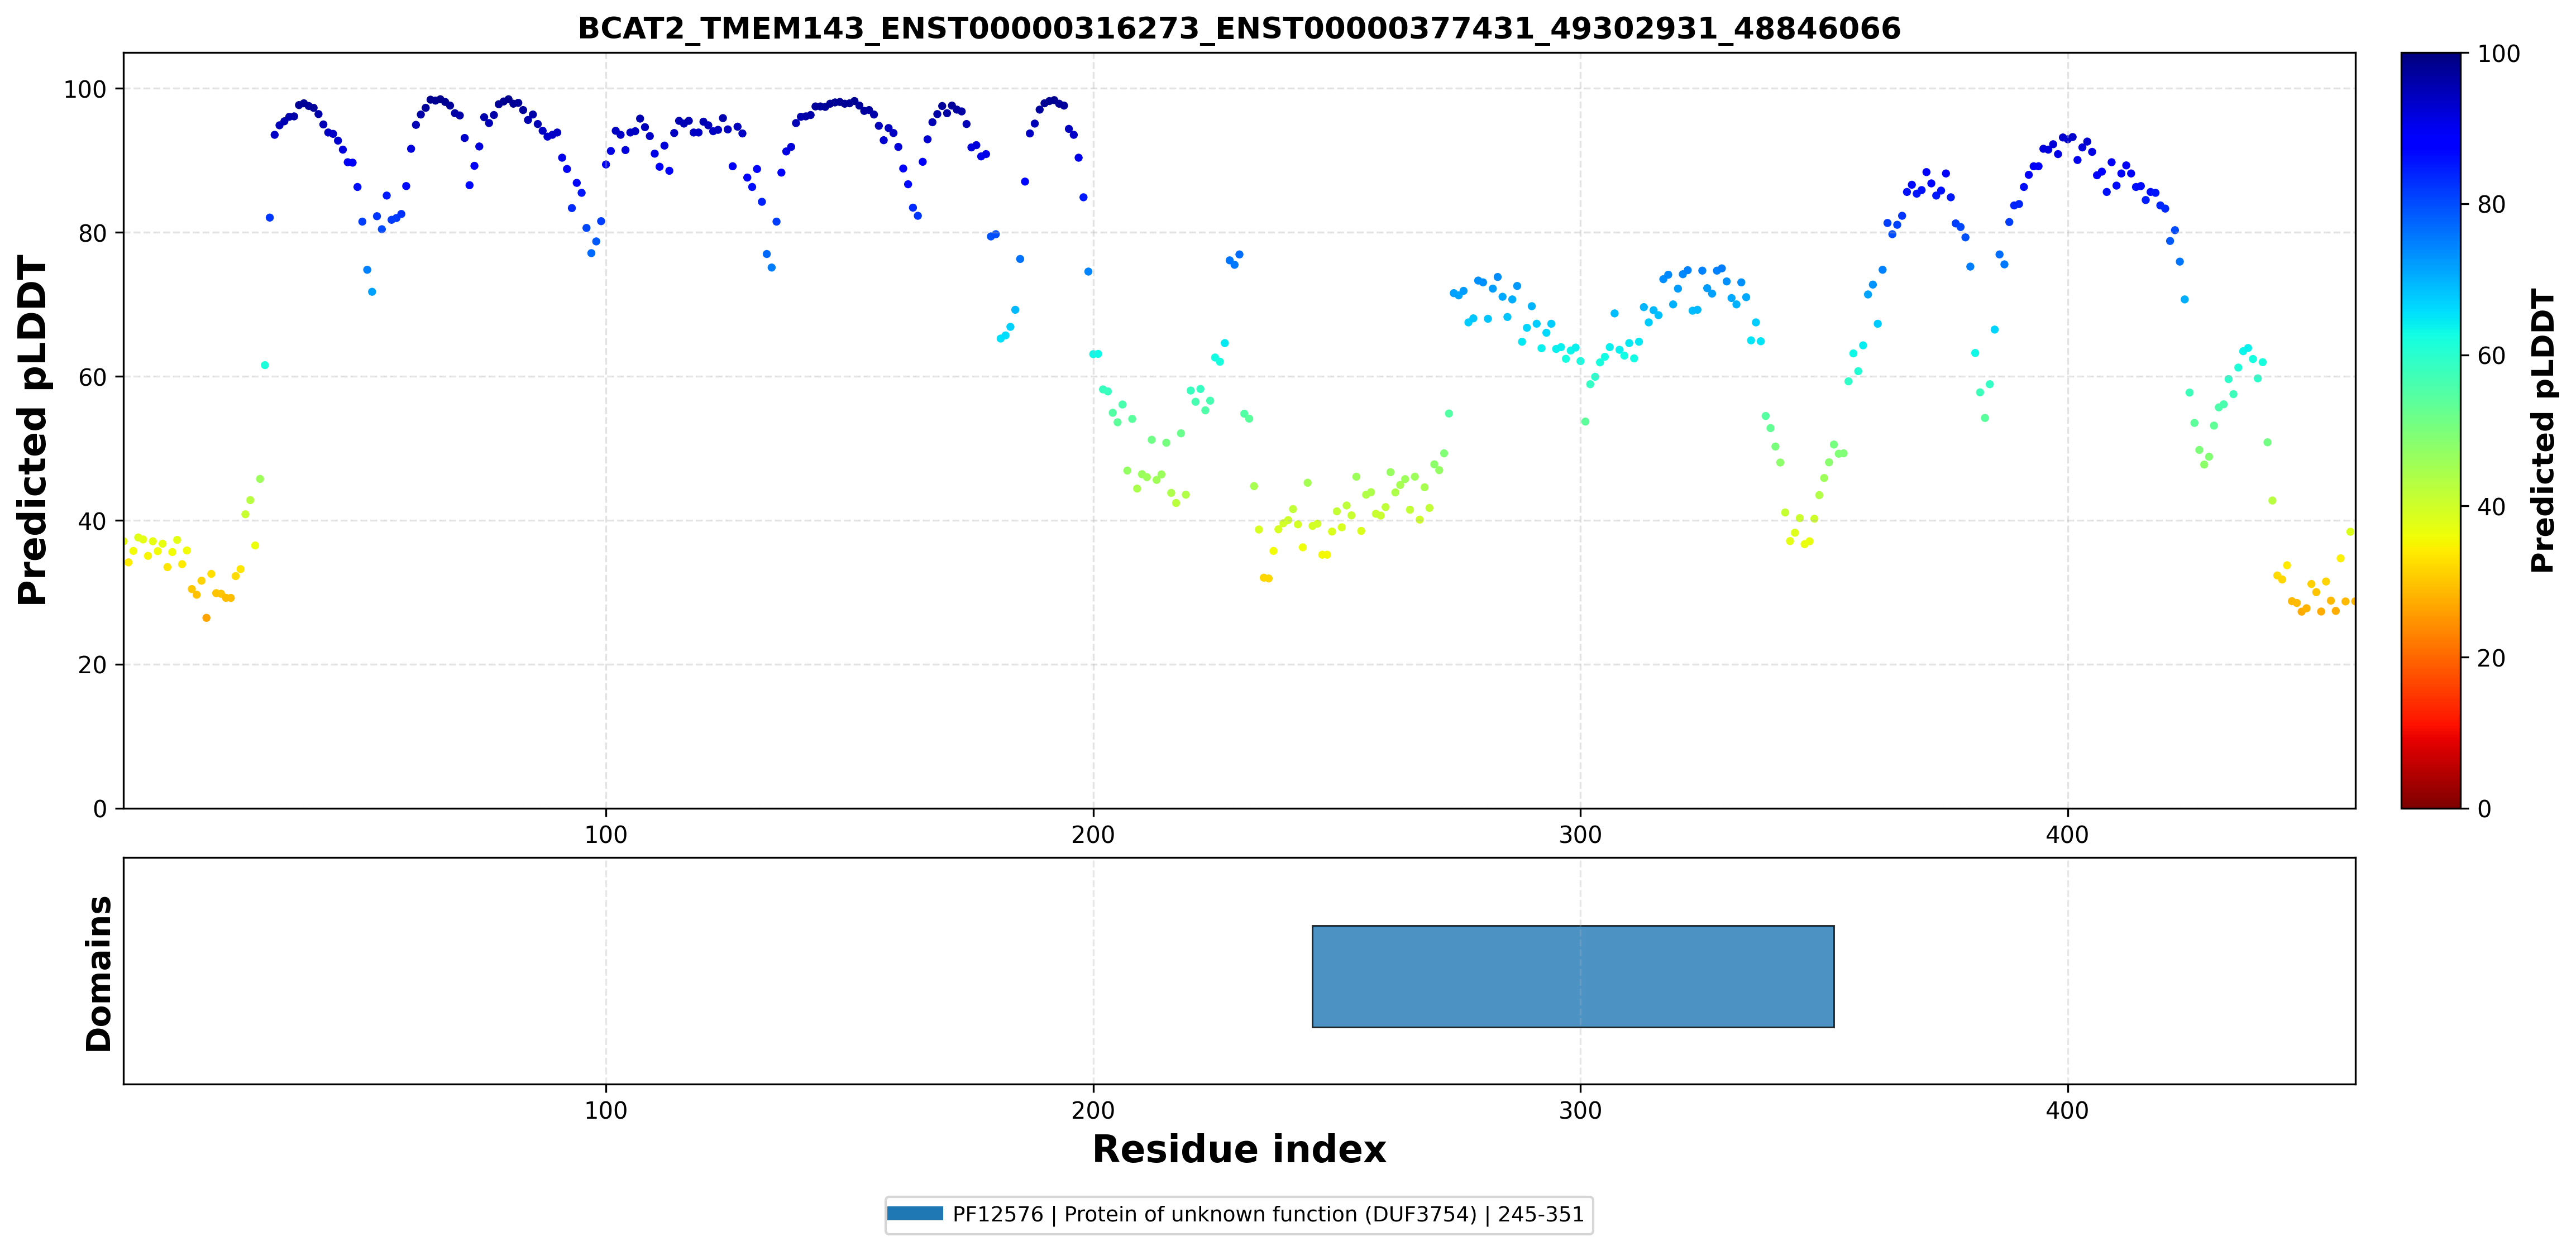
Task: Click the x-axis tick 200 below domains panel
Action: [1093, 1111]
